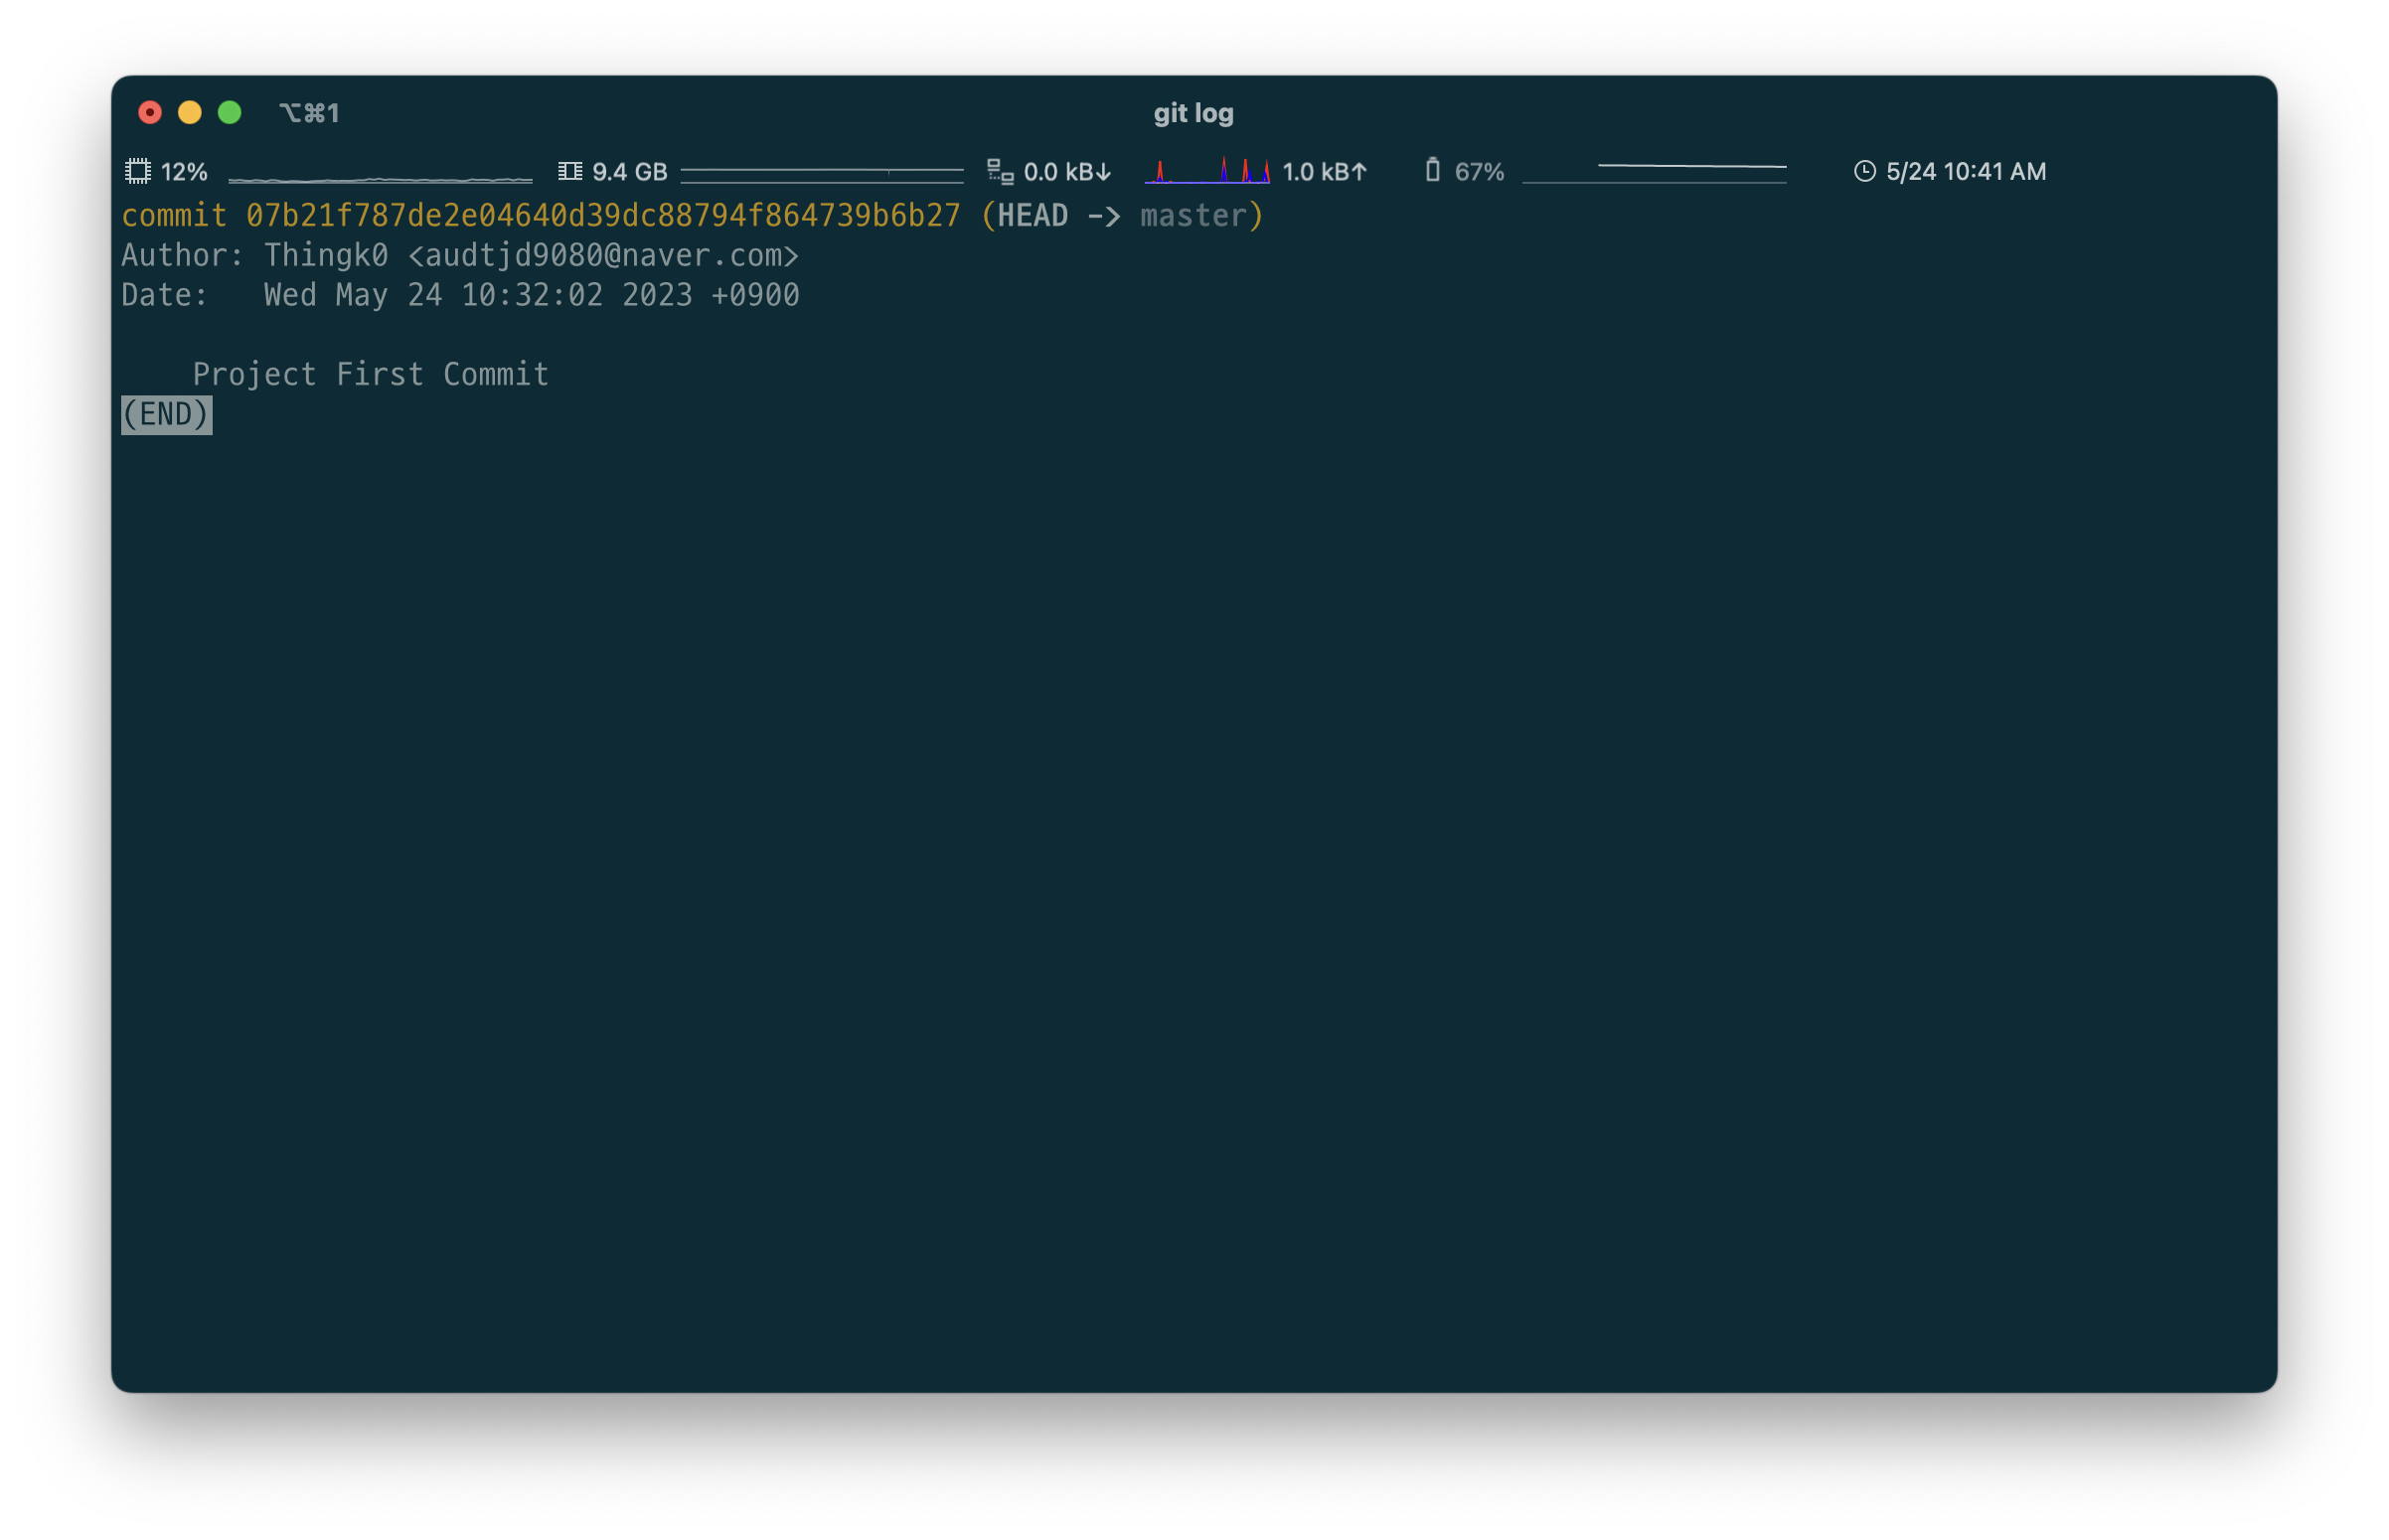Click the memory RAM icon

click(x=570, y=171)
